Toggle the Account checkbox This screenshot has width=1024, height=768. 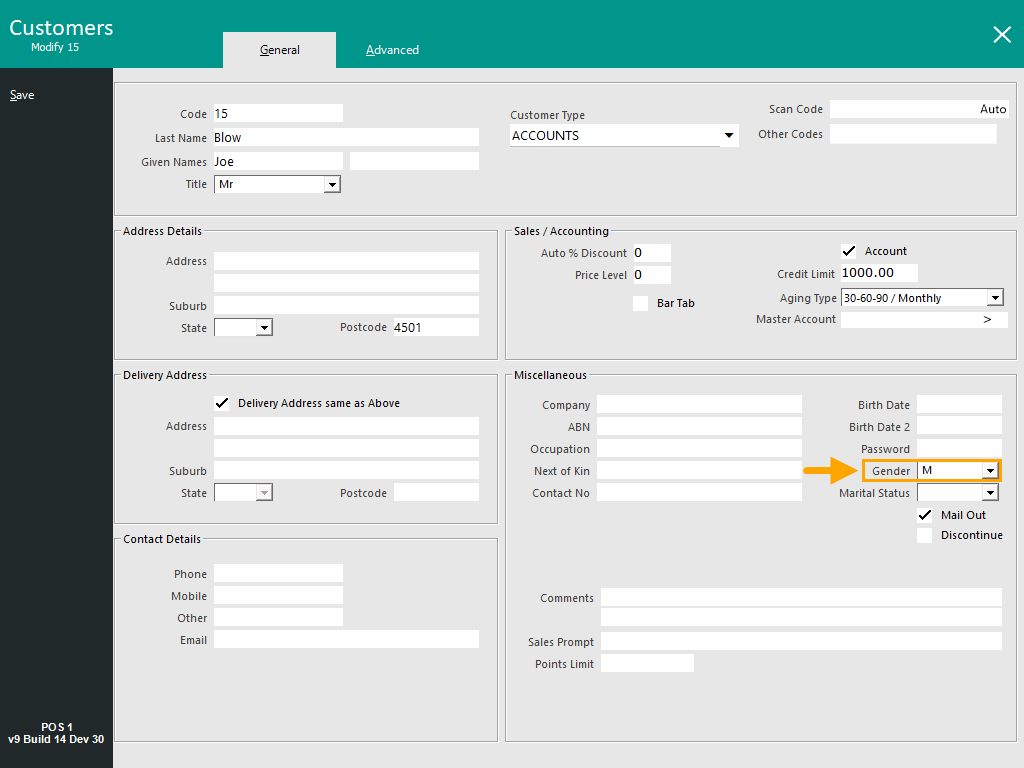click(849, 251)
